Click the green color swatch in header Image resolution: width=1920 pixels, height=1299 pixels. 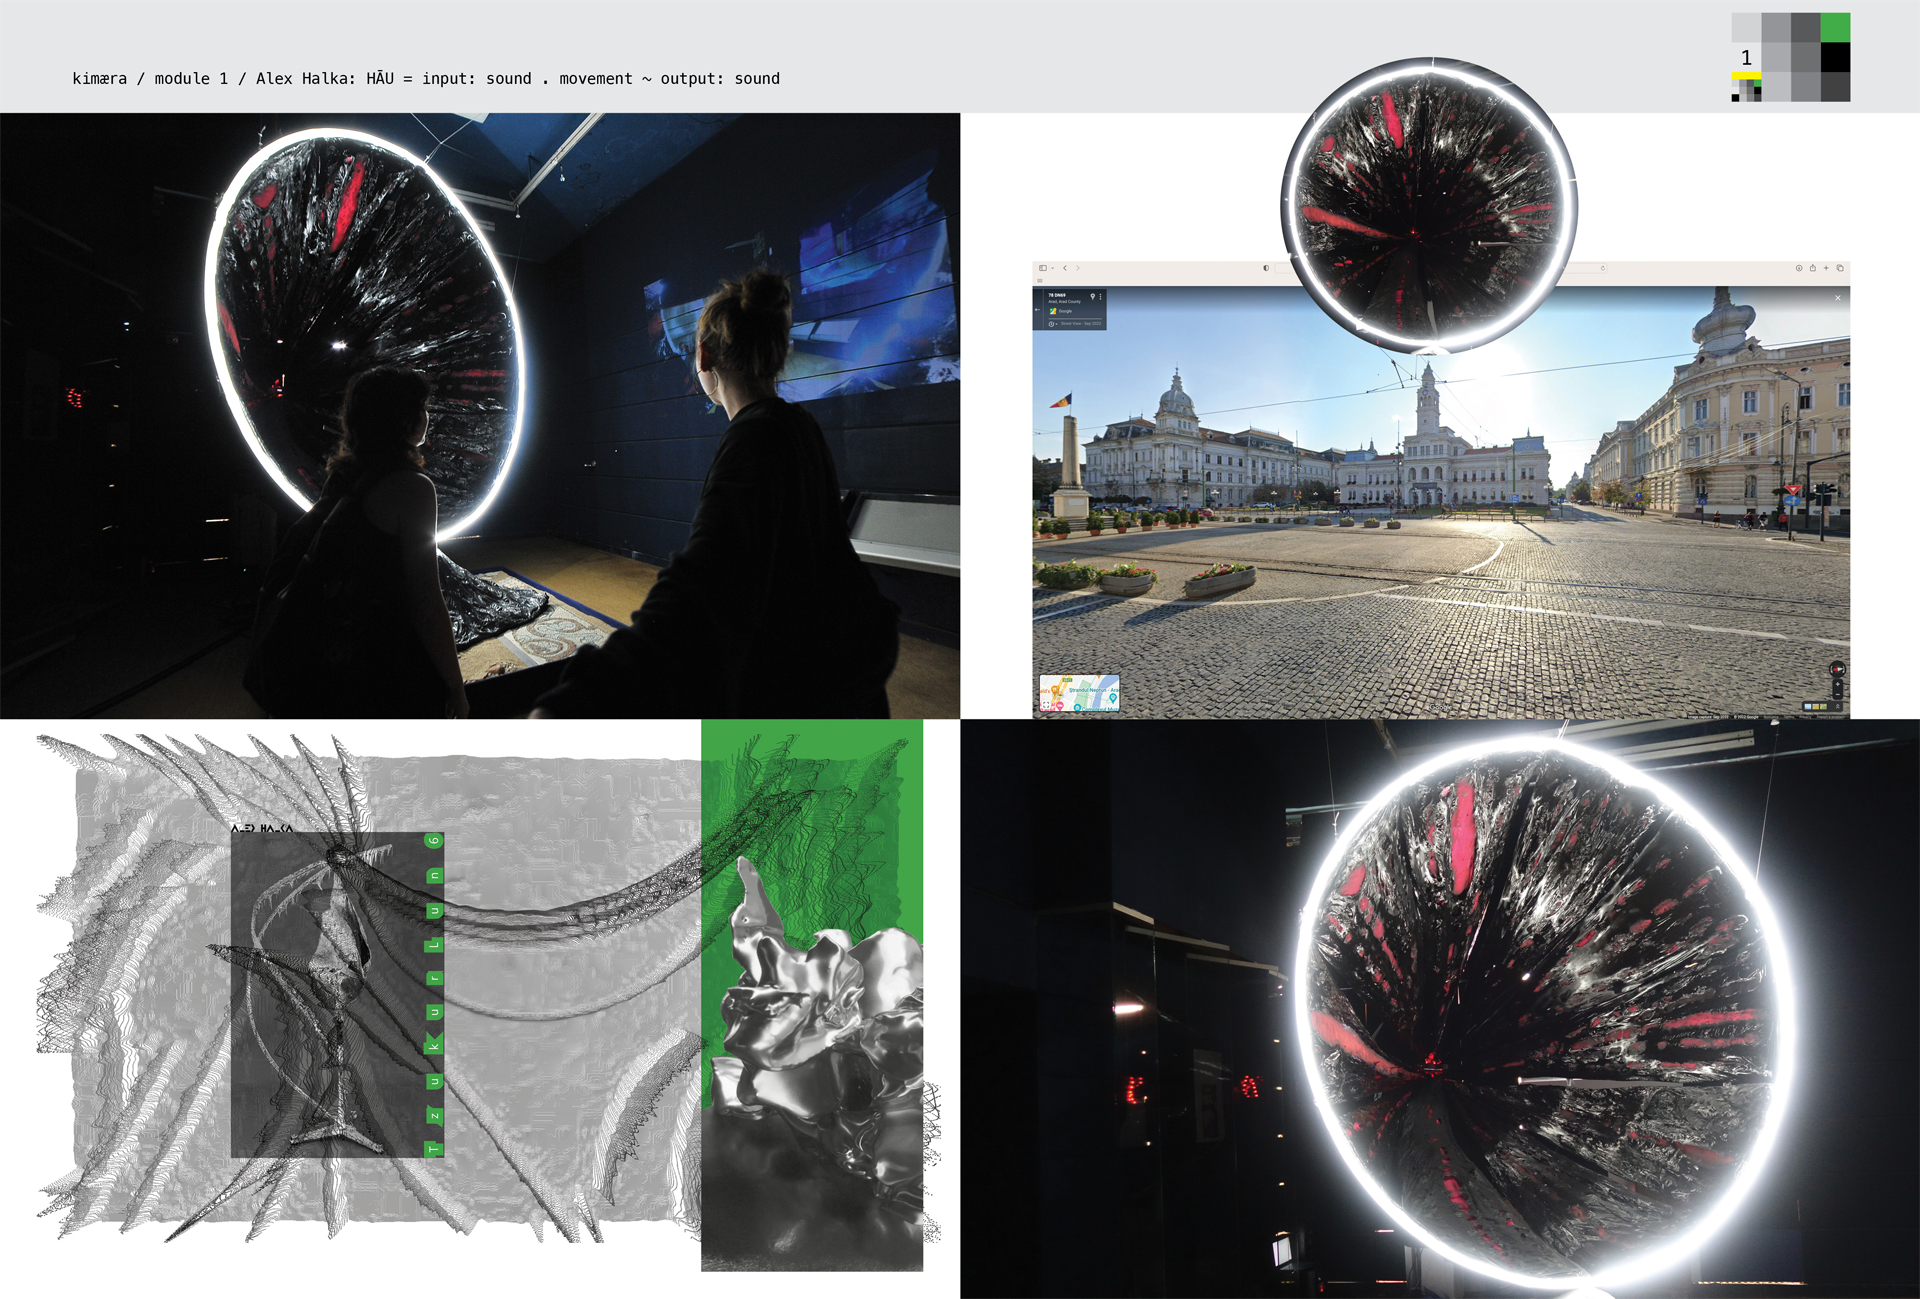[1835, 27]
